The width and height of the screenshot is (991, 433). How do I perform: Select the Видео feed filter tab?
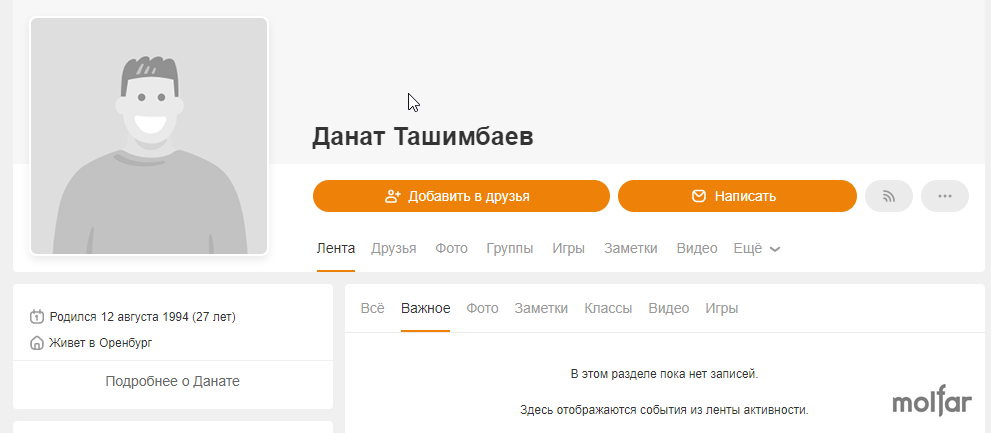(x=669, y=308)
